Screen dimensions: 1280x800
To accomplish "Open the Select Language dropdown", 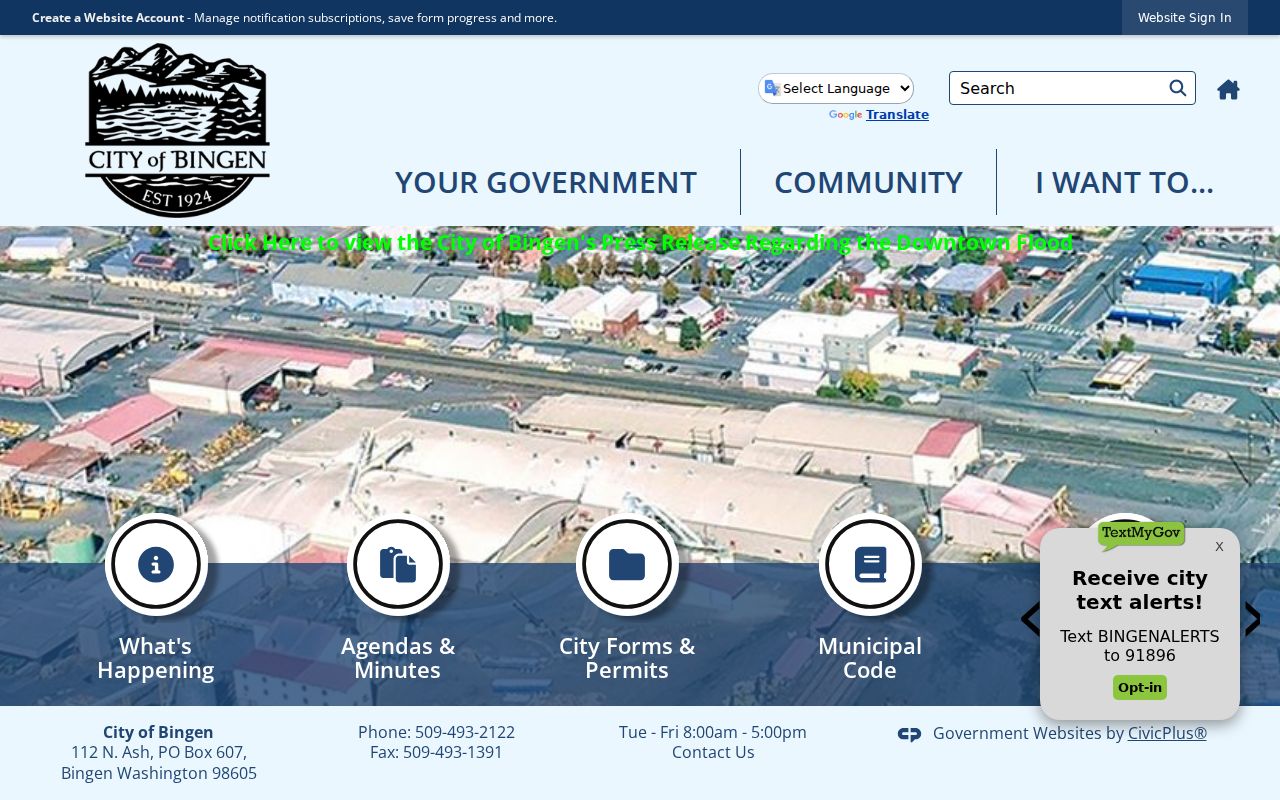I will [x=836, y=88].
